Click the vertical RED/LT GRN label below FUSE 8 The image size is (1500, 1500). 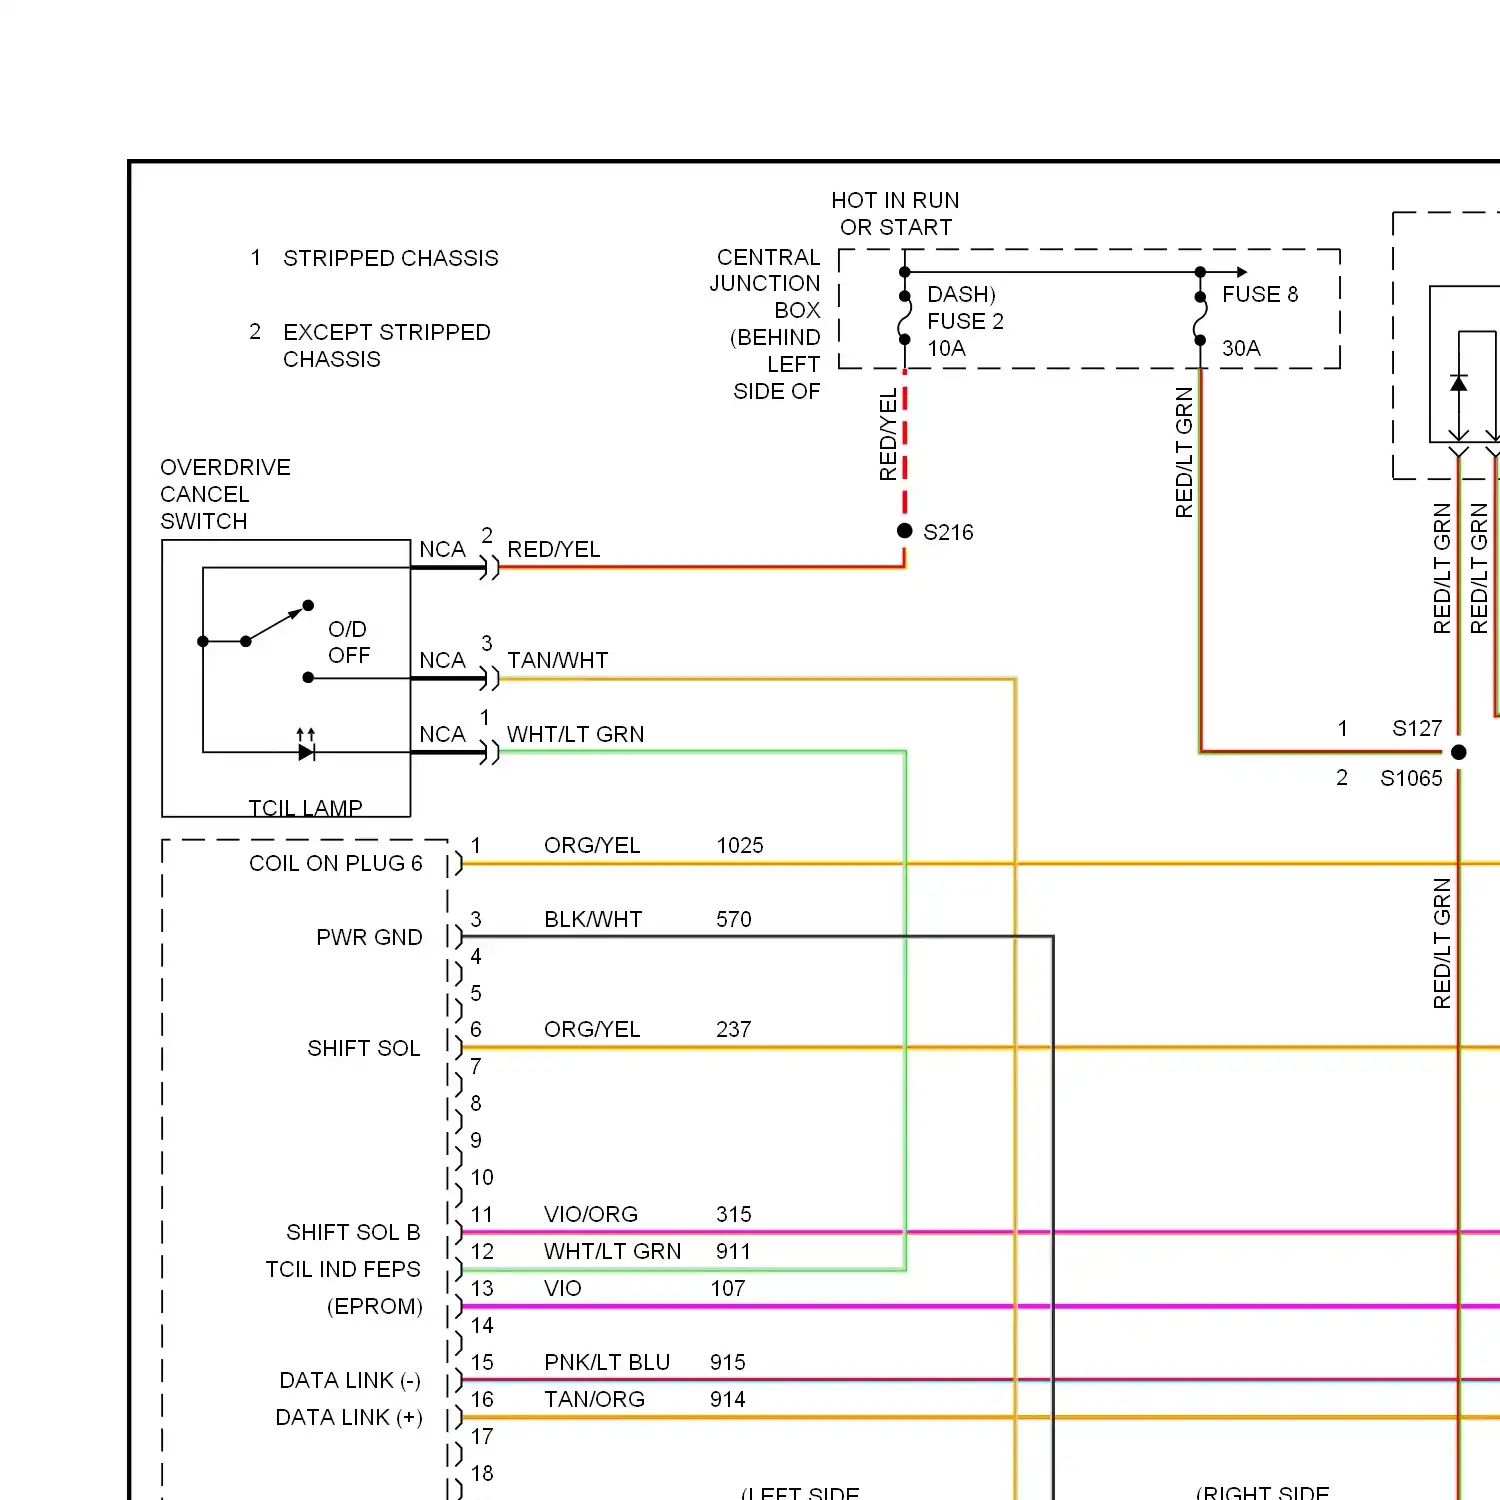click(1184, 452)
